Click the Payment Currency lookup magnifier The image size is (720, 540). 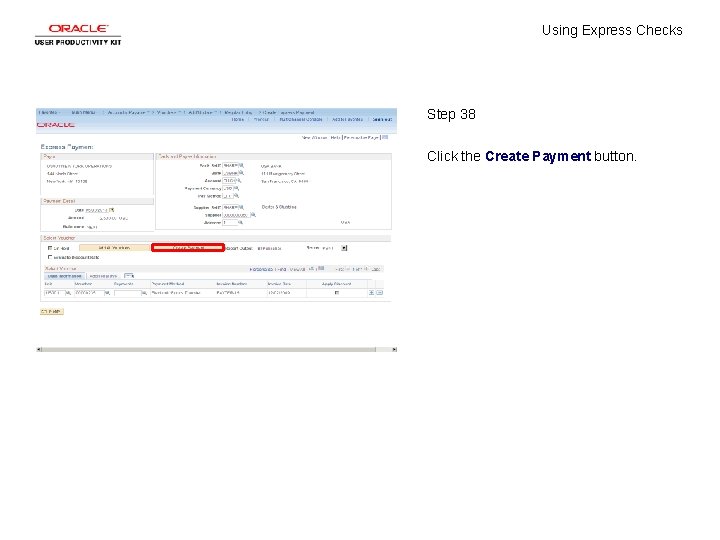[x=236, y=188]
